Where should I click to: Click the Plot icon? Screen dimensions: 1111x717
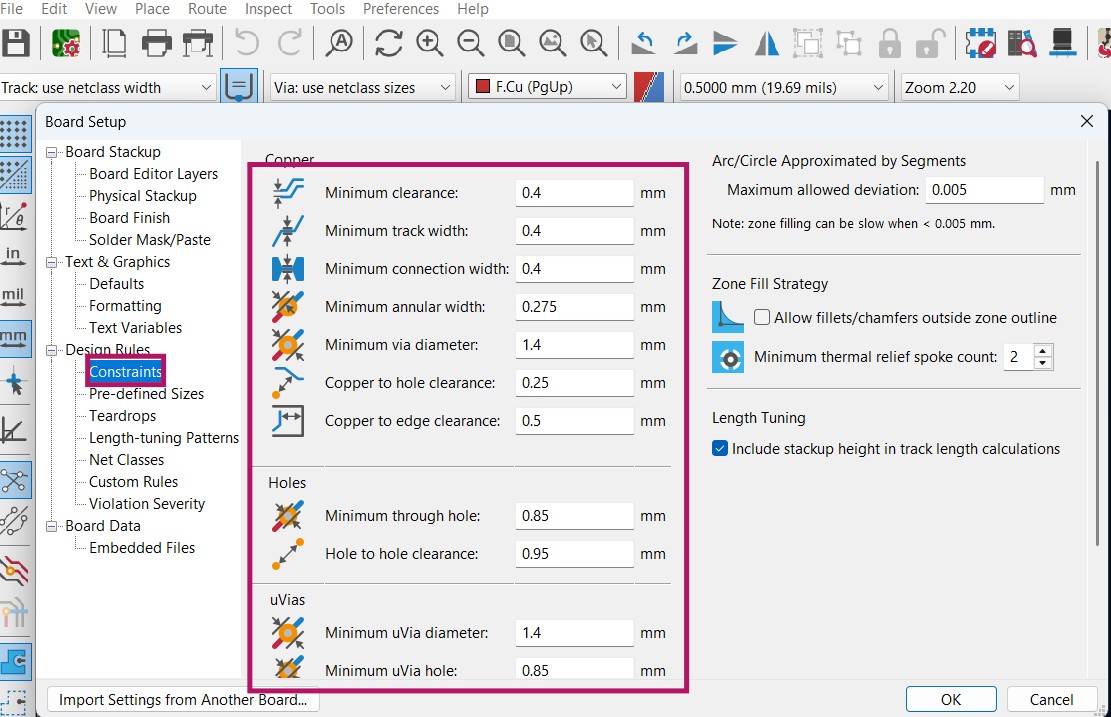click(x=198, y=44)
